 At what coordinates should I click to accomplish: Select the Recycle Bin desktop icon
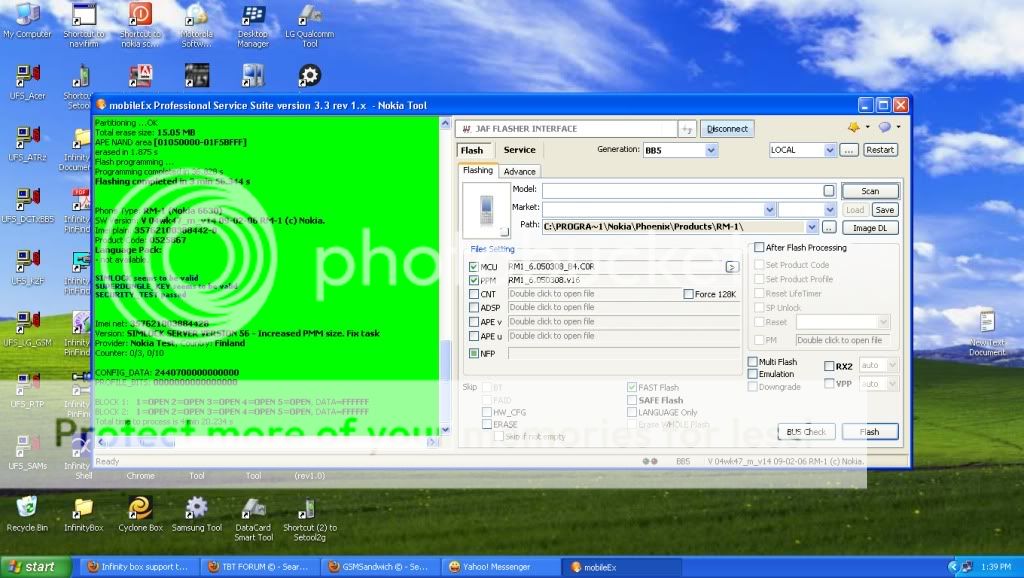27,514
